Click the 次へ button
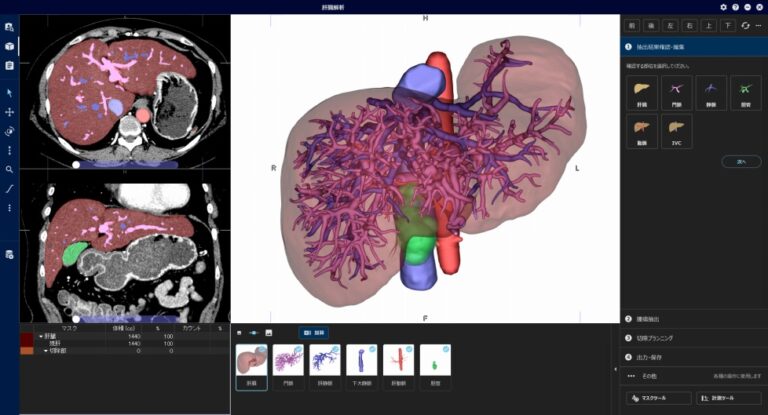 [741, 161]
